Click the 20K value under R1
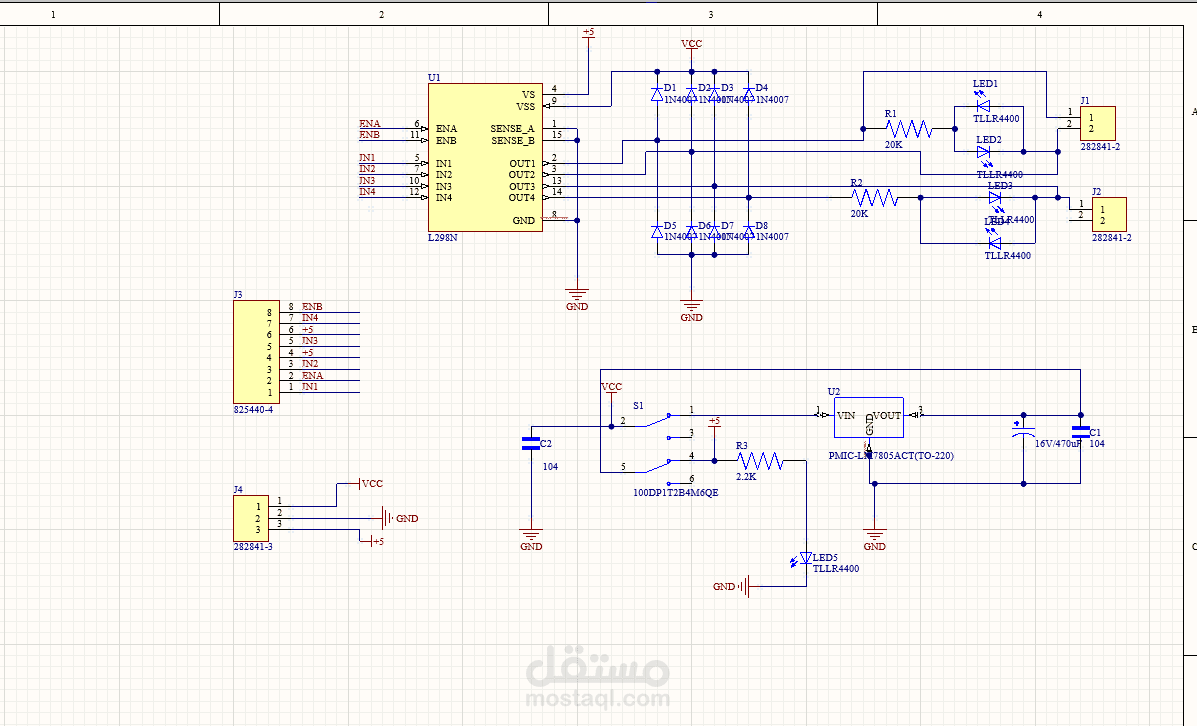This screenshot has width=1197, height=726. click(x=894, y=145)
